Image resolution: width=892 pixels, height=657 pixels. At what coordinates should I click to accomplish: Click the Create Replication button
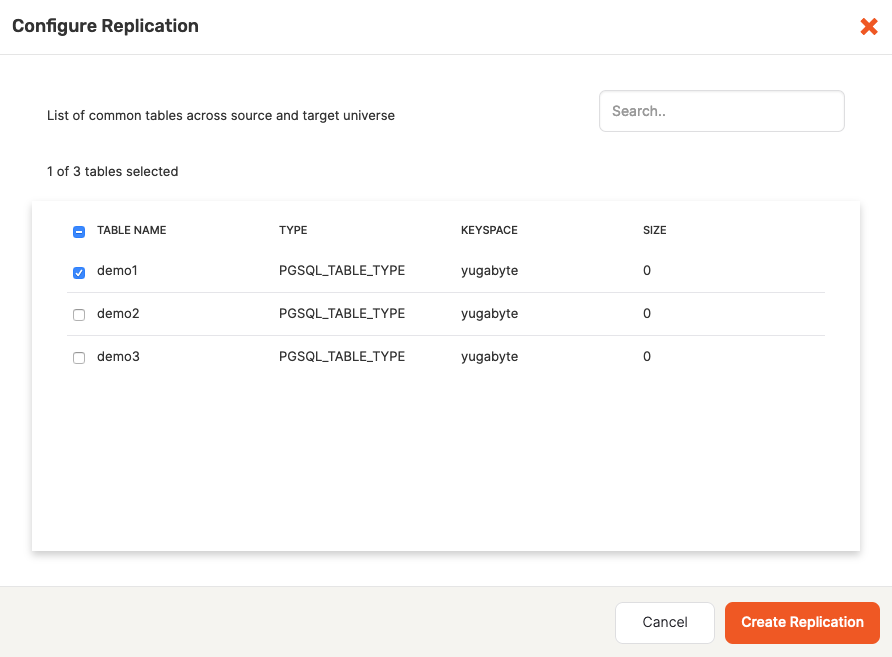pos(801,622)
